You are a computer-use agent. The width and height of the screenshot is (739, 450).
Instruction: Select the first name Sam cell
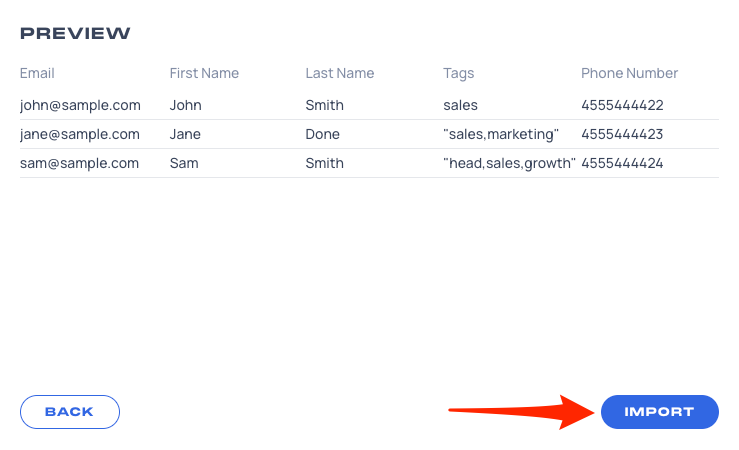(x=184, y=164)
